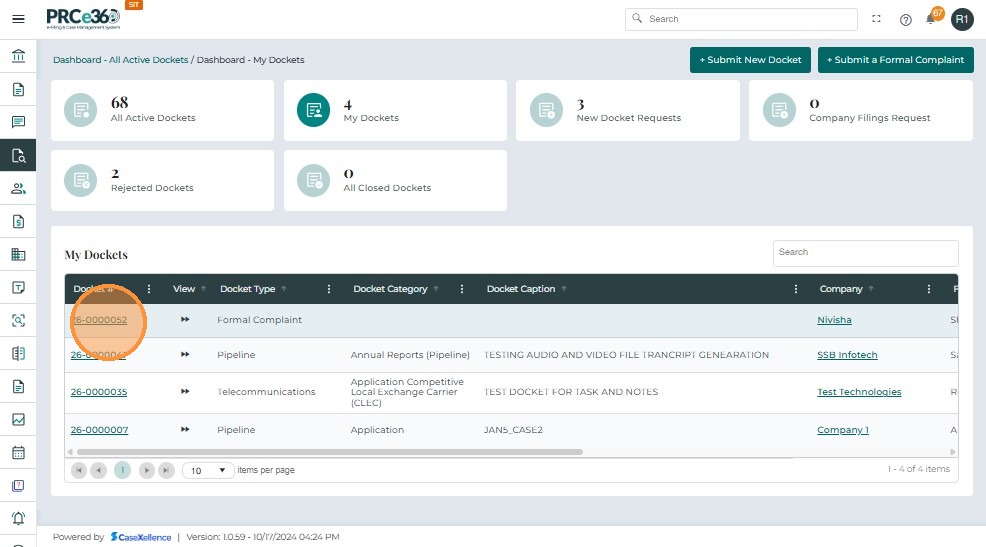The height and width of the screenshot is (547, 986).
Task: Select the Rejected Dockets card
Action: tap(162, 180)
